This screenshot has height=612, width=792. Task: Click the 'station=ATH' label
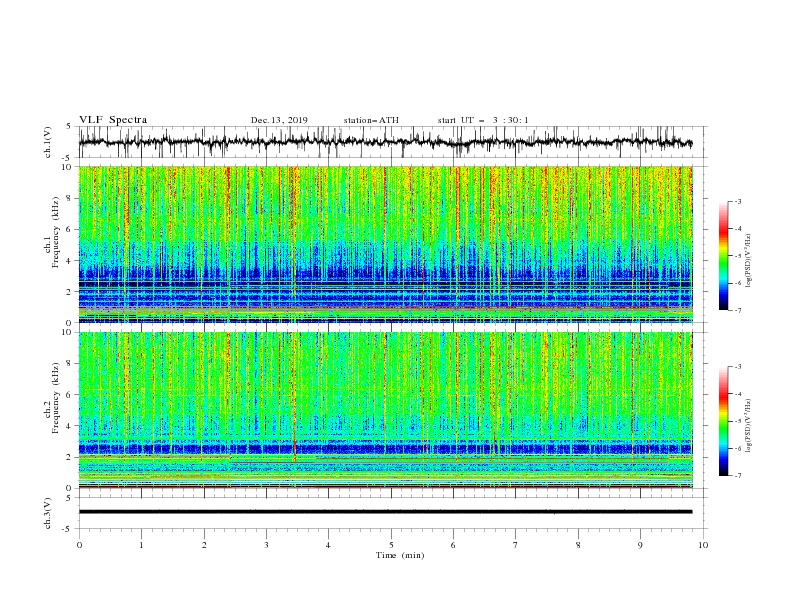point(371,120)
